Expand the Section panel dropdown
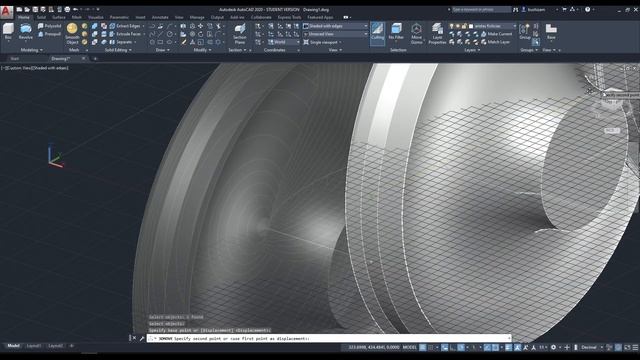The image size is (640, 360). tap(237, 50)
